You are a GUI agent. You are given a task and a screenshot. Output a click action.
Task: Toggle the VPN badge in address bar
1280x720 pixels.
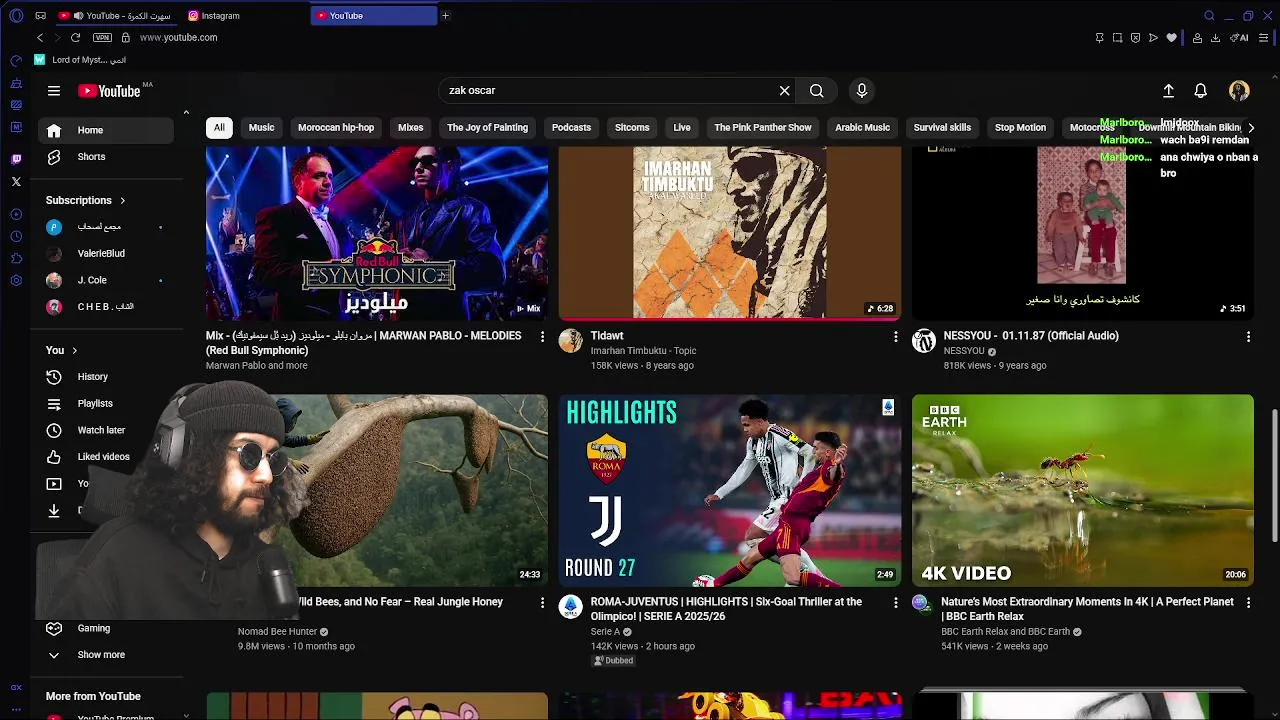102,38
